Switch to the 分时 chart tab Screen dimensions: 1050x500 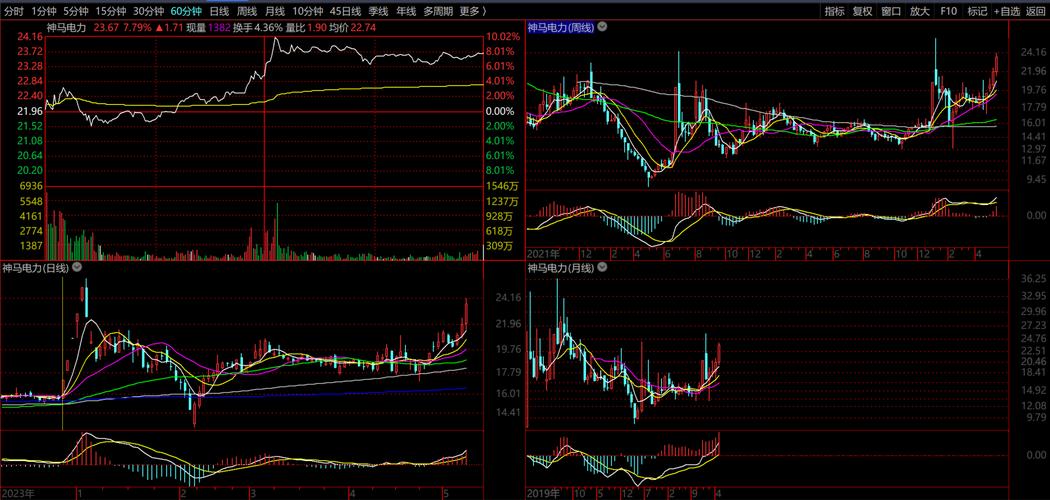pyautogui.click(x=13, y=11)
